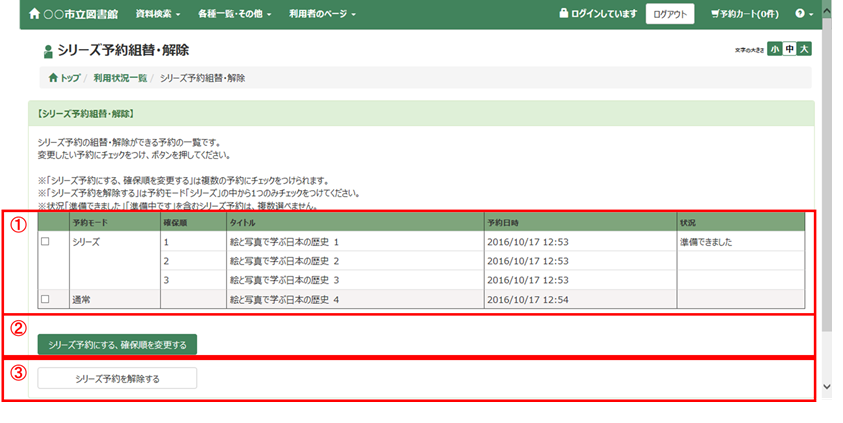Viewport: 843px width, 423px height.
Task: Click the home icon in the breadcrumb
Action: 53,78
